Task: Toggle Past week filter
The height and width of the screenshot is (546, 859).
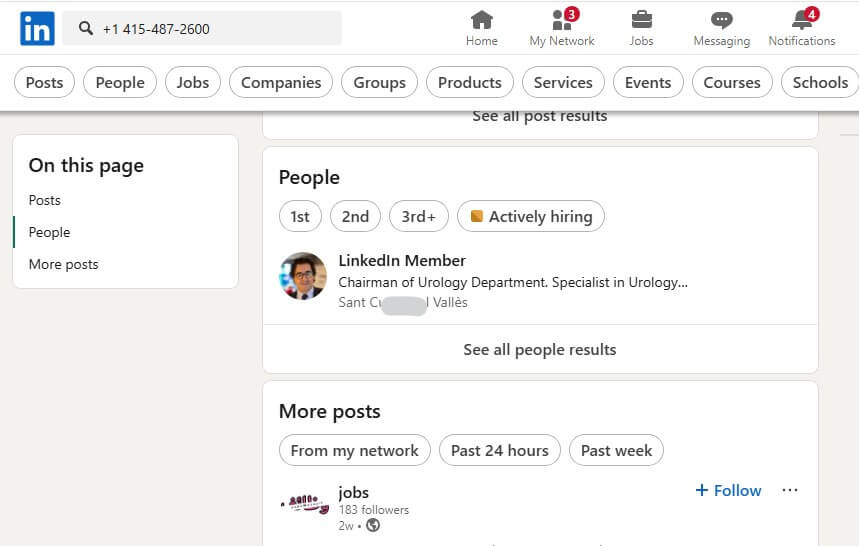Action: pyautogui.click(x=616, y=450)
